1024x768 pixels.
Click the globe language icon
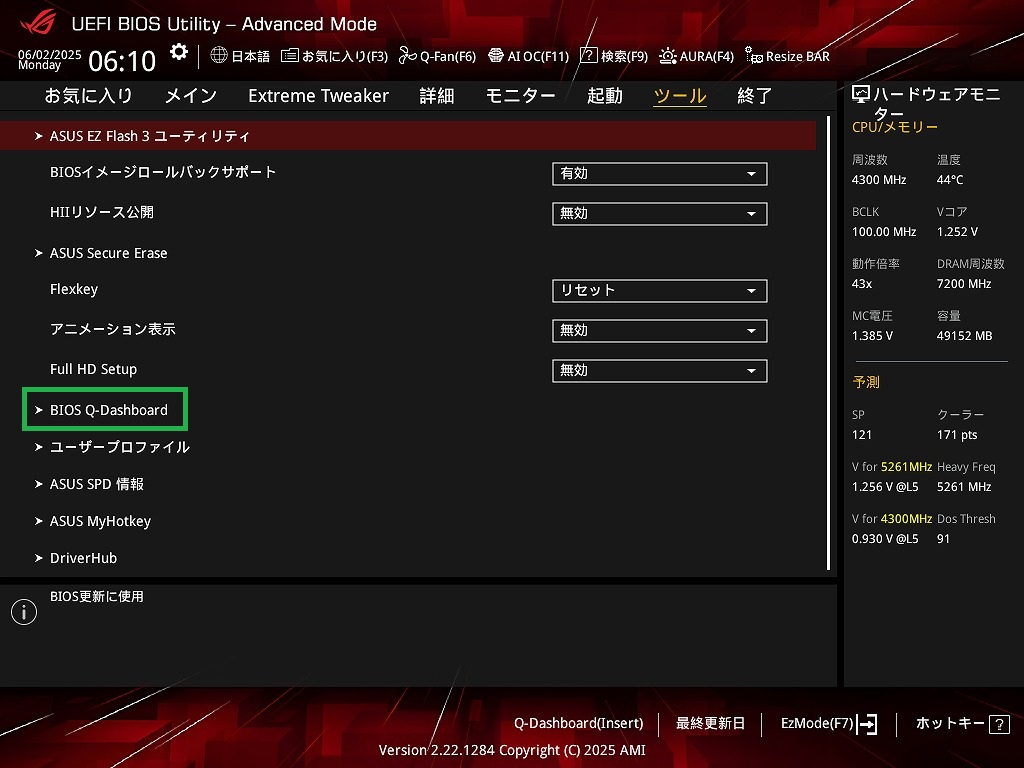tap(219, 56)
